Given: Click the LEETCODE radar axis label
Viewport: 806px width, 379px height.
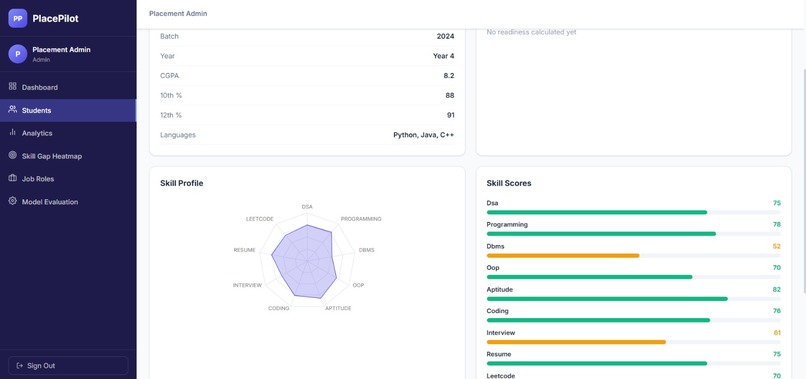Looking at the screenshot, I should (x=260, y=219).
